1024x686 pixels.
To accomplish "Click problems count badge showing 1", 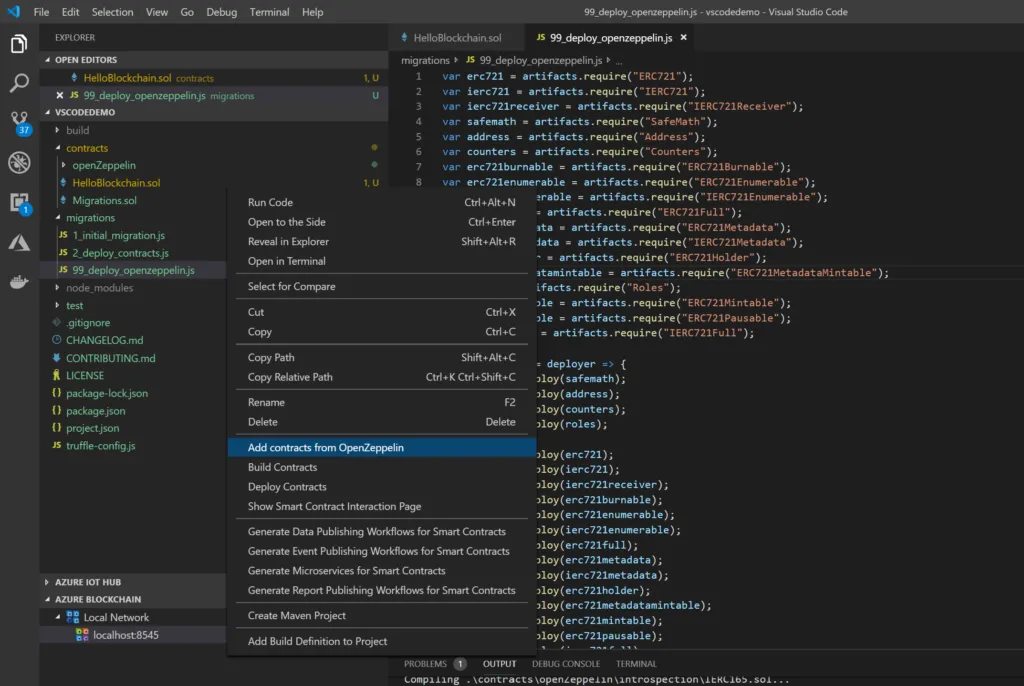I will [x=460, y=664].
